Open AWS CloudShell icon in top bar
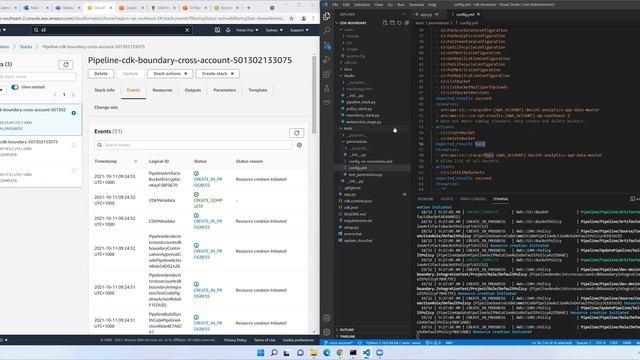Viewport: 640px width, 360px height. (217, 30)
